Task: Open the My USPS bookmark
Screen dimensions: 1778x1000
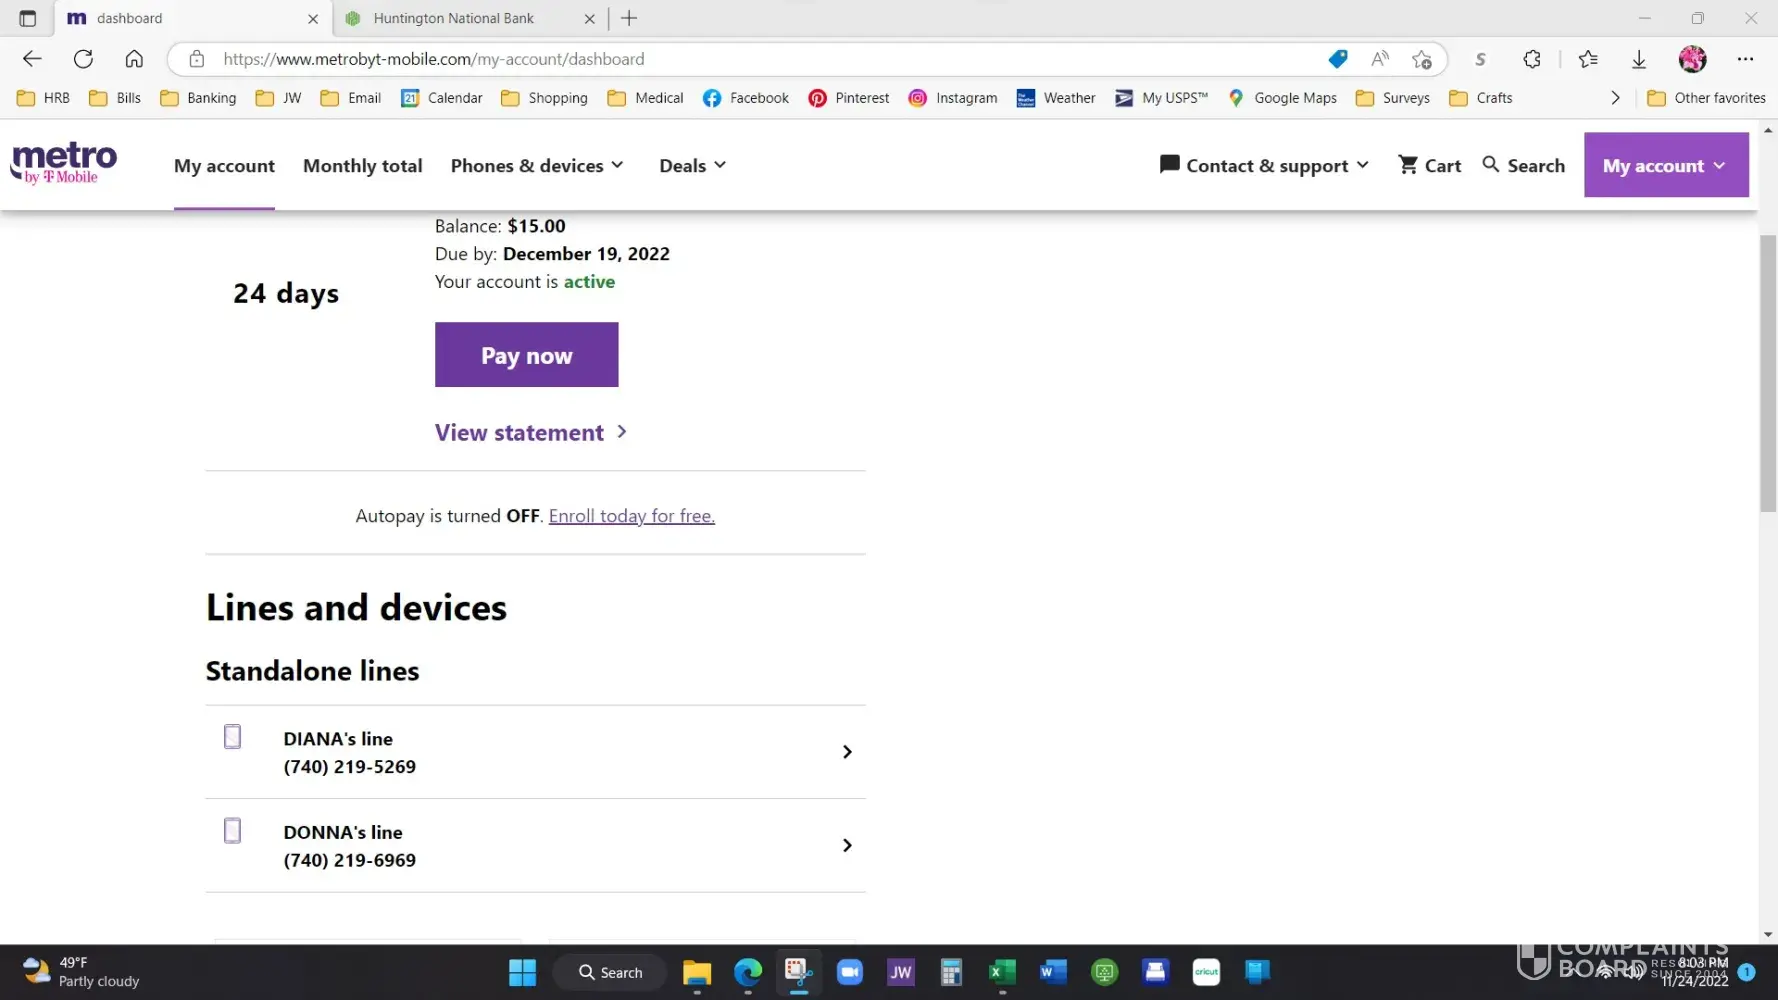Action: tap(1162, 98)
